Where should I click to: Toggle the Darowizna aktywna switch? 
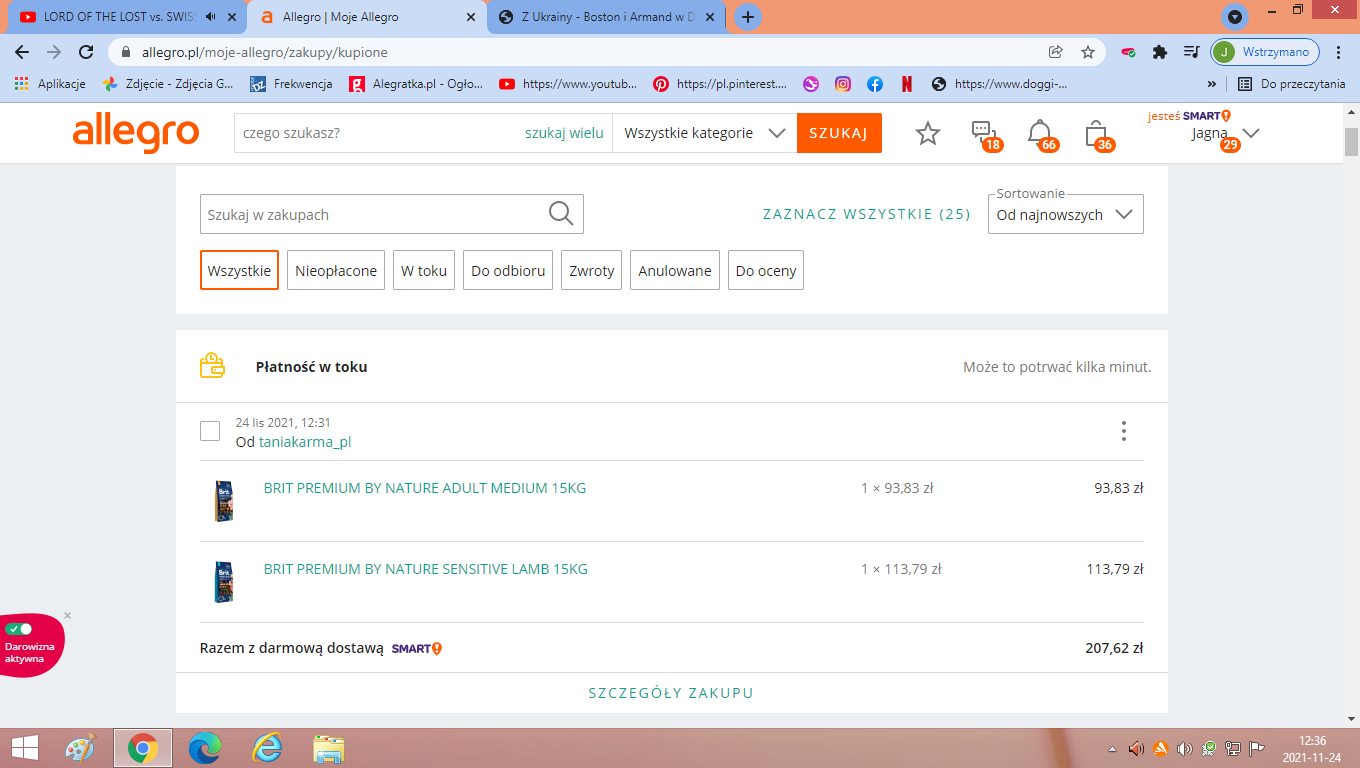pos(18,629)
